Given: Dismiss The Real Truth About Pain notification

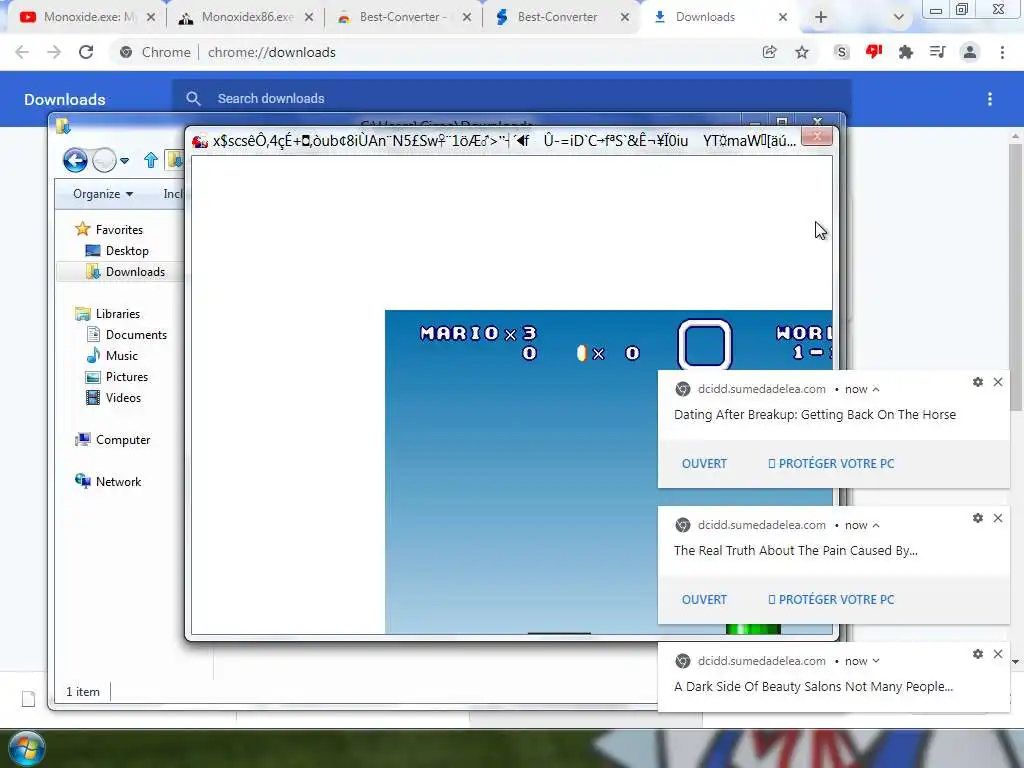Looking at the screenshot, I should pos(998,518).
